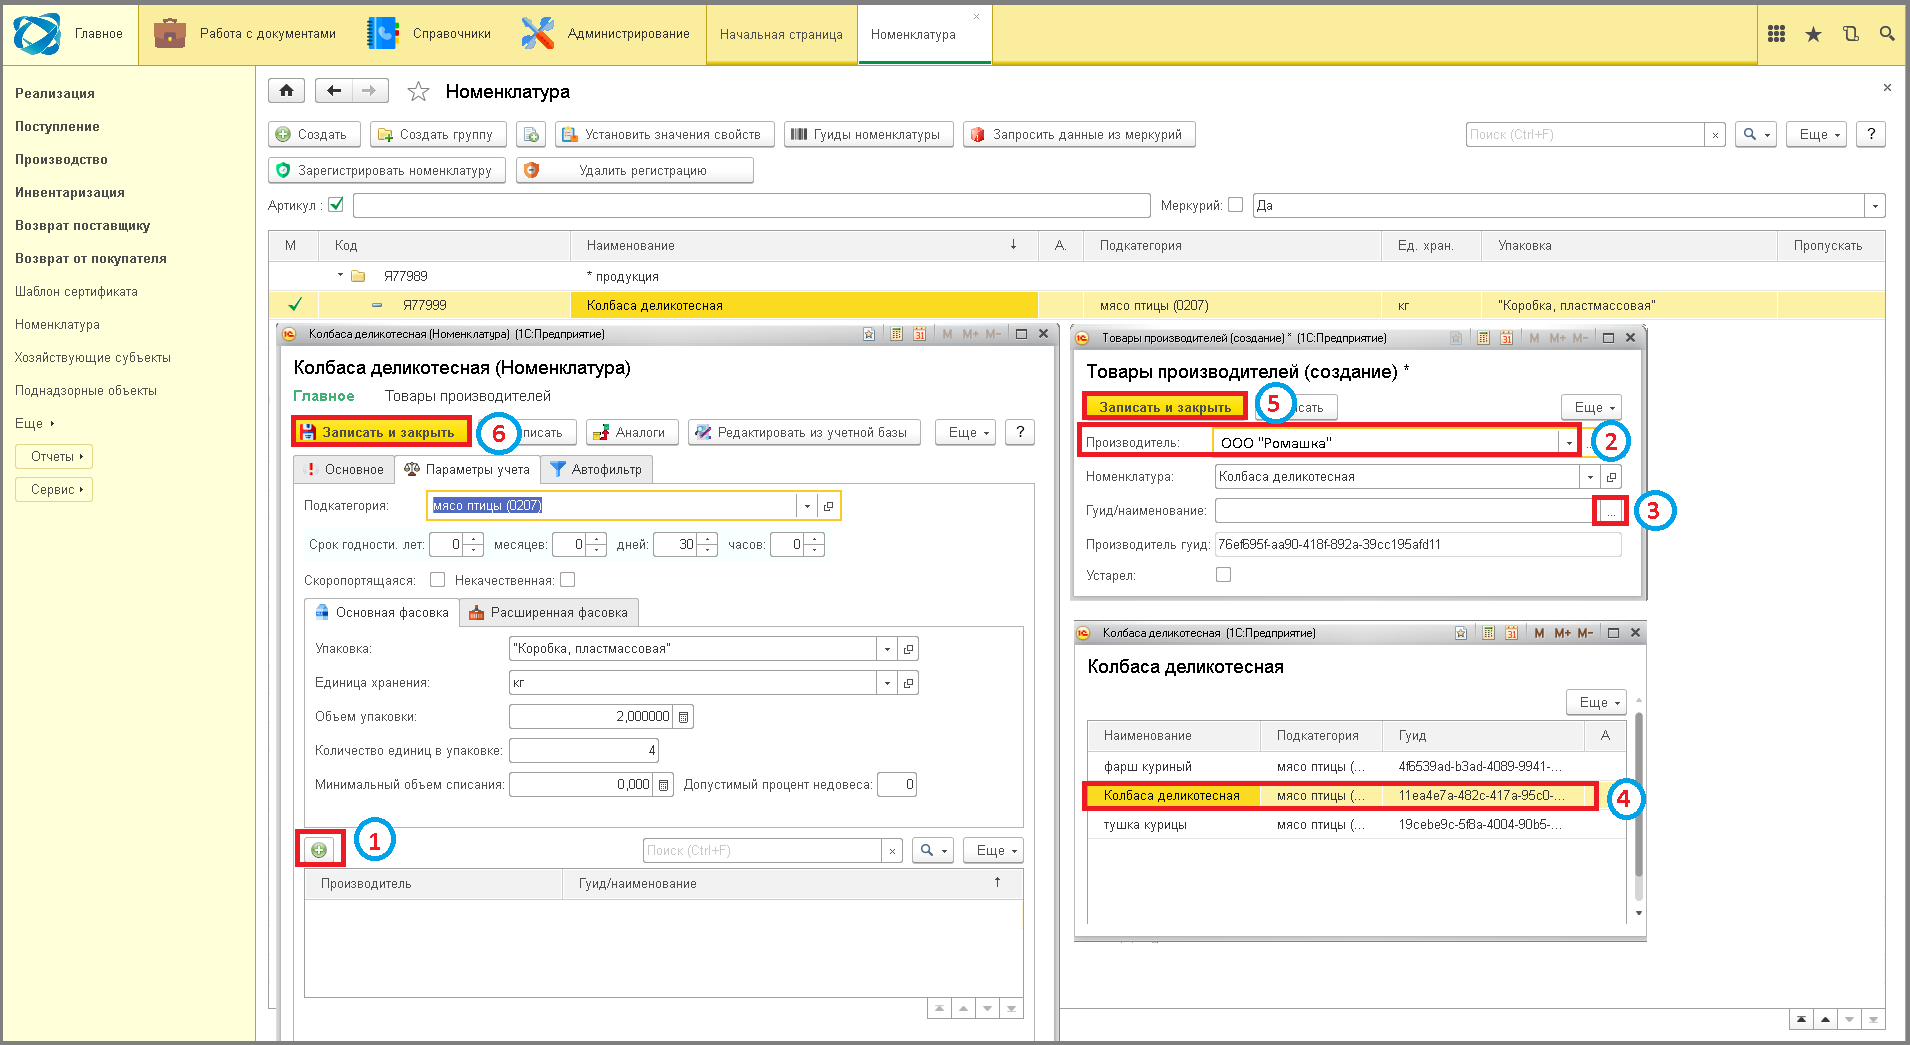1910x1045 pixels.
Task: Toggle the Артикул checkbox
Action: coord(336,205)
